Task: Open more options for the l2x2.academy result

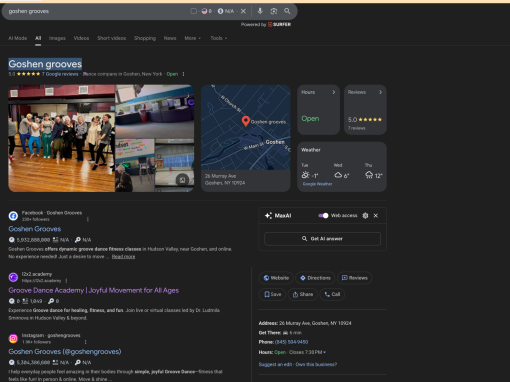Action: (66, 281)
